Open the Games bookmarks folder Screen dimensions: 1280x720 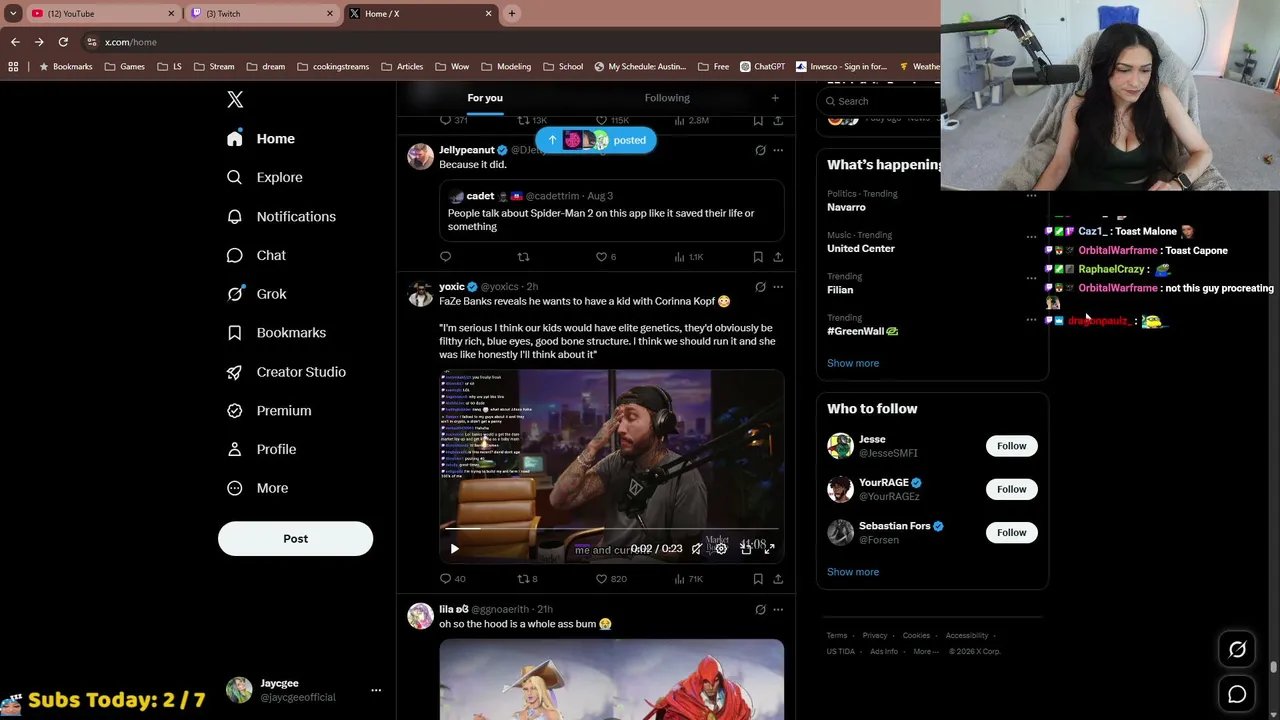(x=125, y=67)
